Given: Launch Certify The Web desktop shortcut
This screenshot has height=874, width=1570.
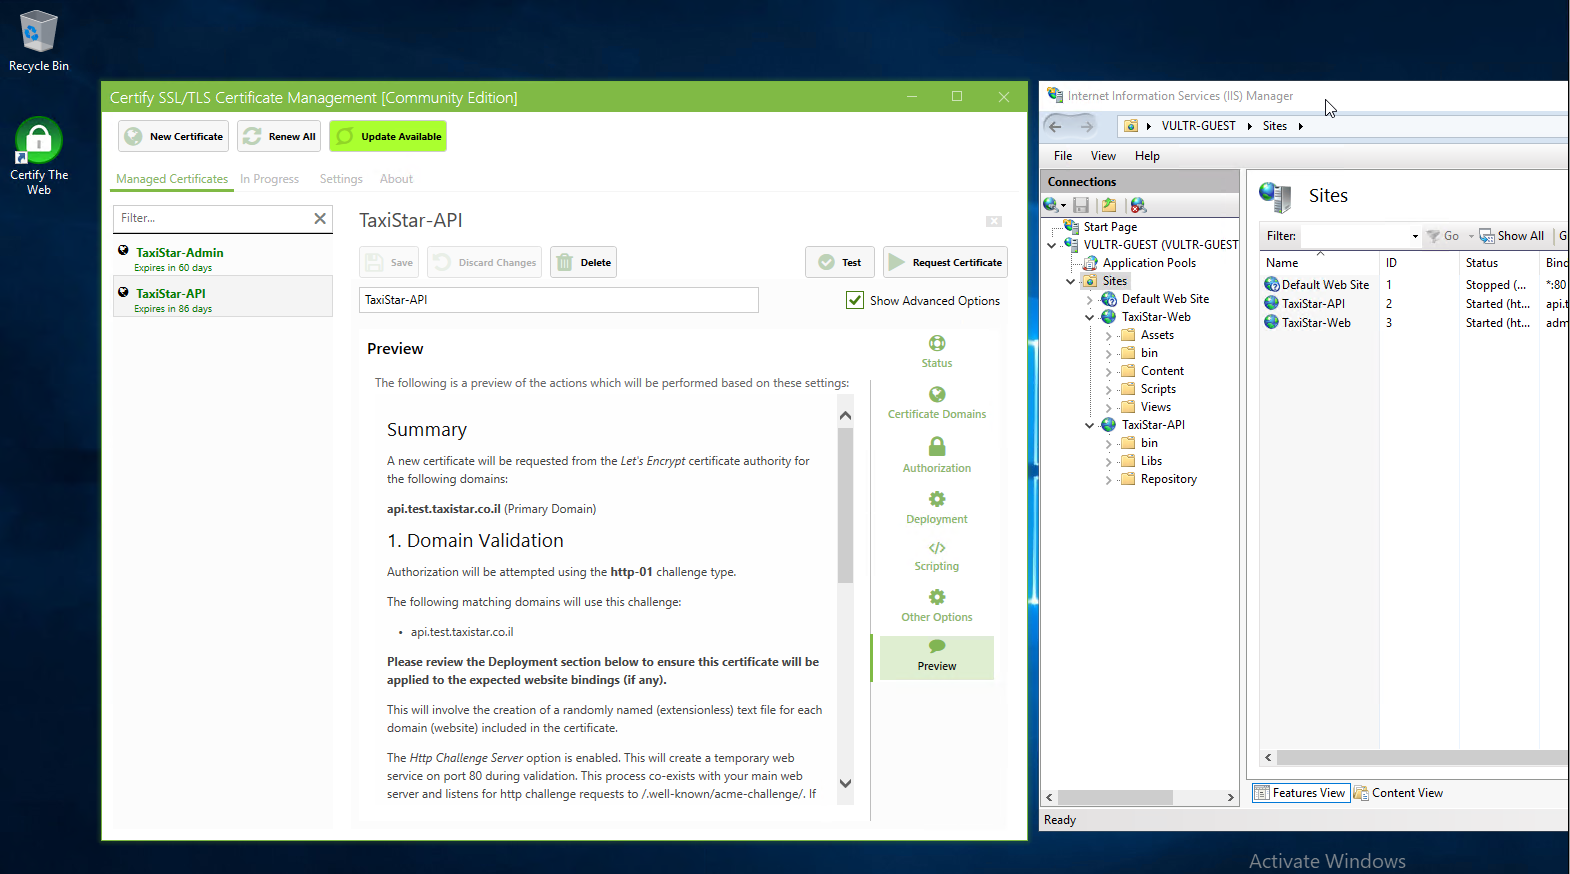Looking at the screenshot, I should pyautogui.click(x=39, y=156).
